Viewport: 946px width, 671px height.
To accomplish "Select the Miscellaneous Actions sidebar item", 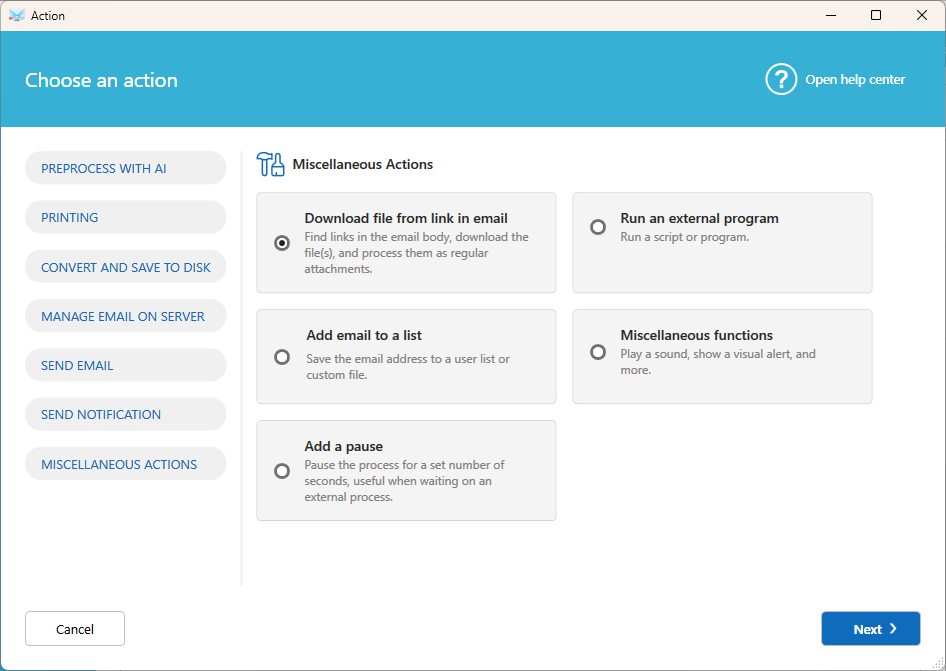I will 125,463.
